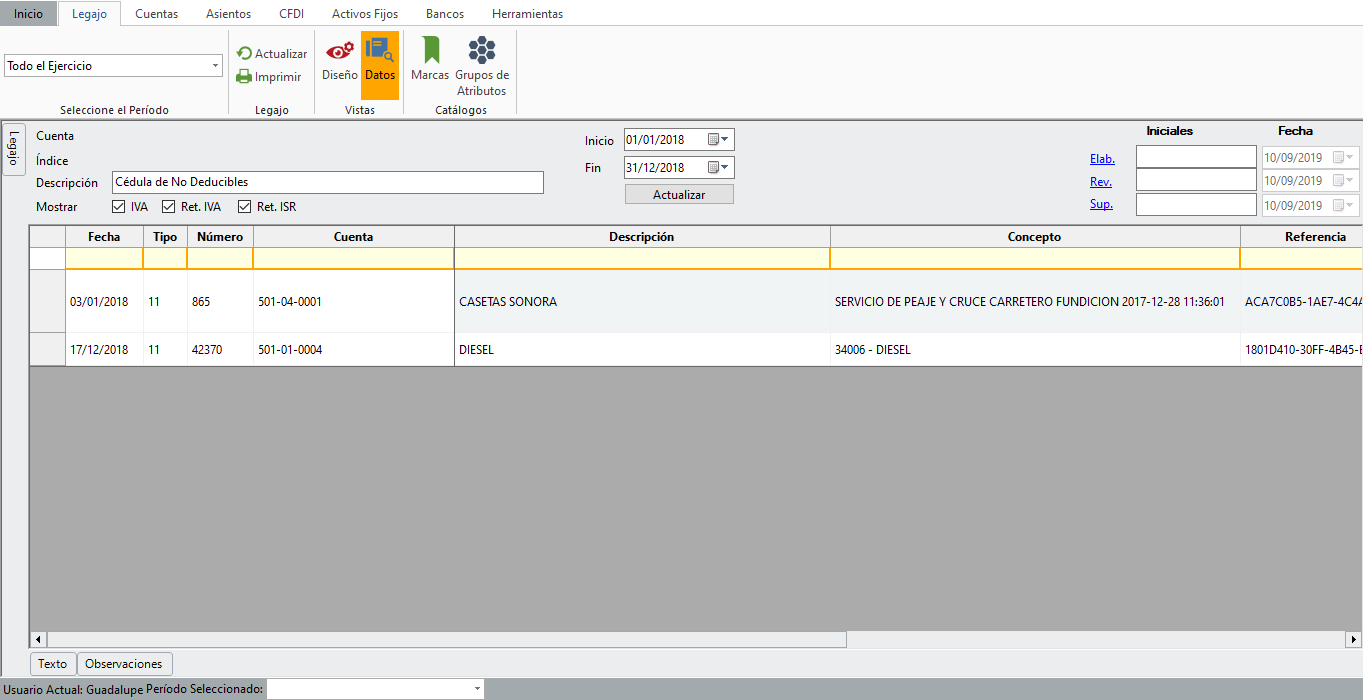Click into the Descripción text field

[x=328, y=182]
